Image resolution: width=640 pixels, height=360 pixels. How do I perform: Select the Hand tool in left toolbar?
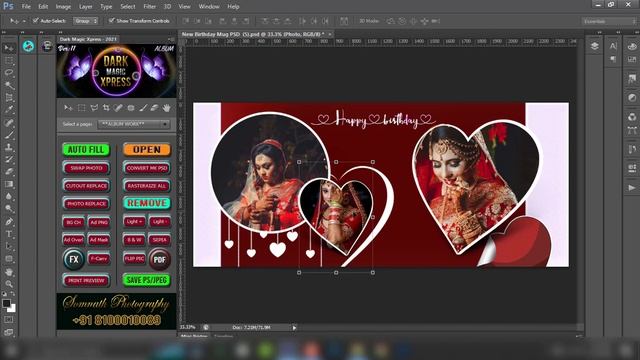pos(9,272)
